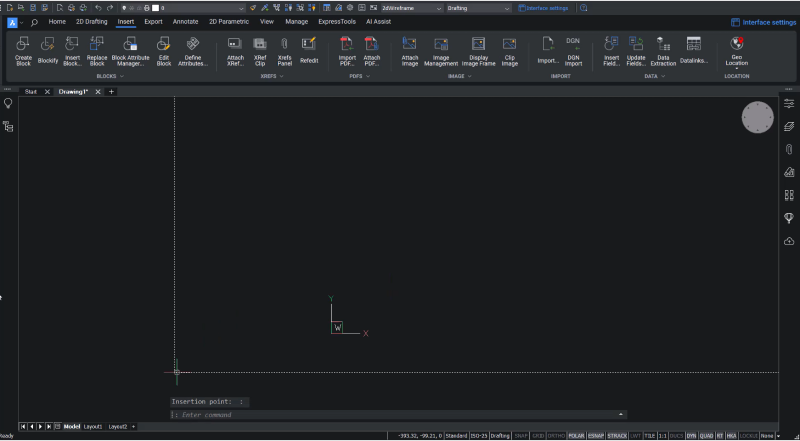Screen dimensions: 800x441
Task: Click the new drawing tab plus button
Action: click(x=111, y=92)
